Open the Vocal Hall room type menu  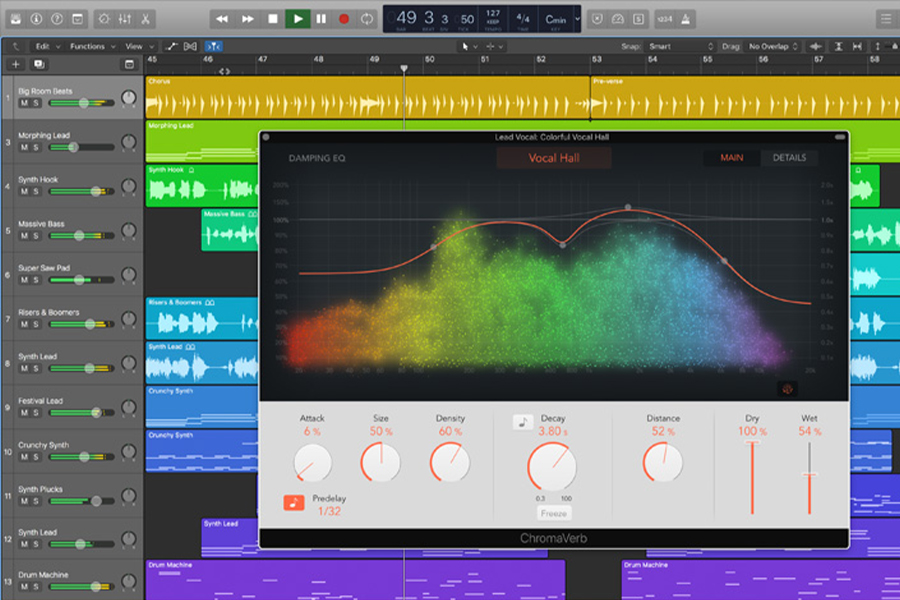pos(554,158)
